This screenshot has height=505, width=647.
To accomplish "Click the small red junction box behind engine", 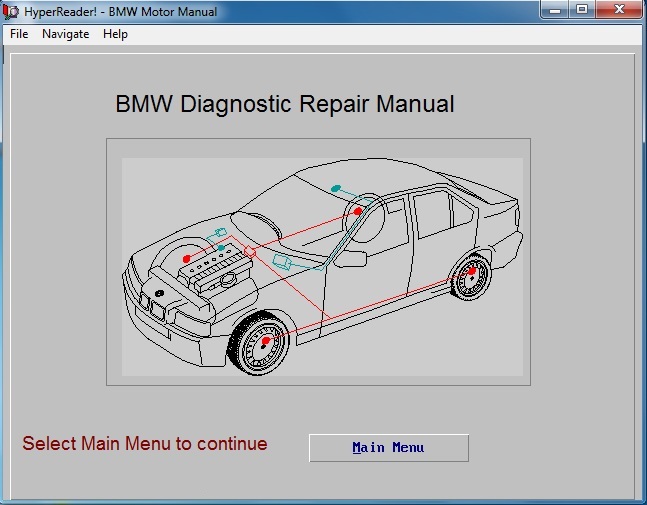I will [250, 252].
